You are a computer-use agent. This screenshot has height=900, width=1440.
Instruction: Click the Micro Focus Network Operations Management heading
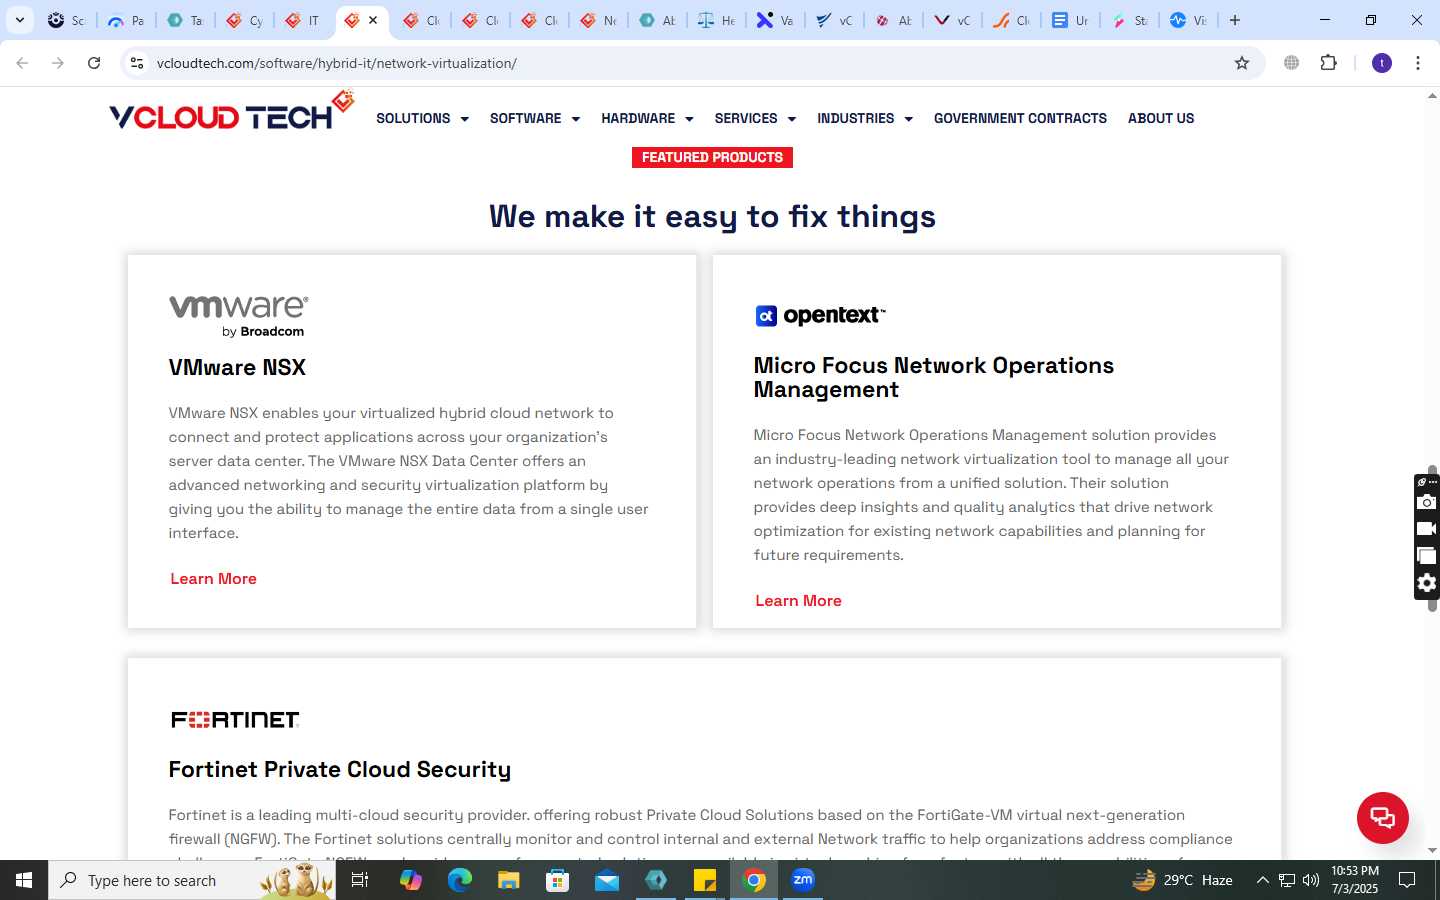pyautogui.click(x=934, y=378)
